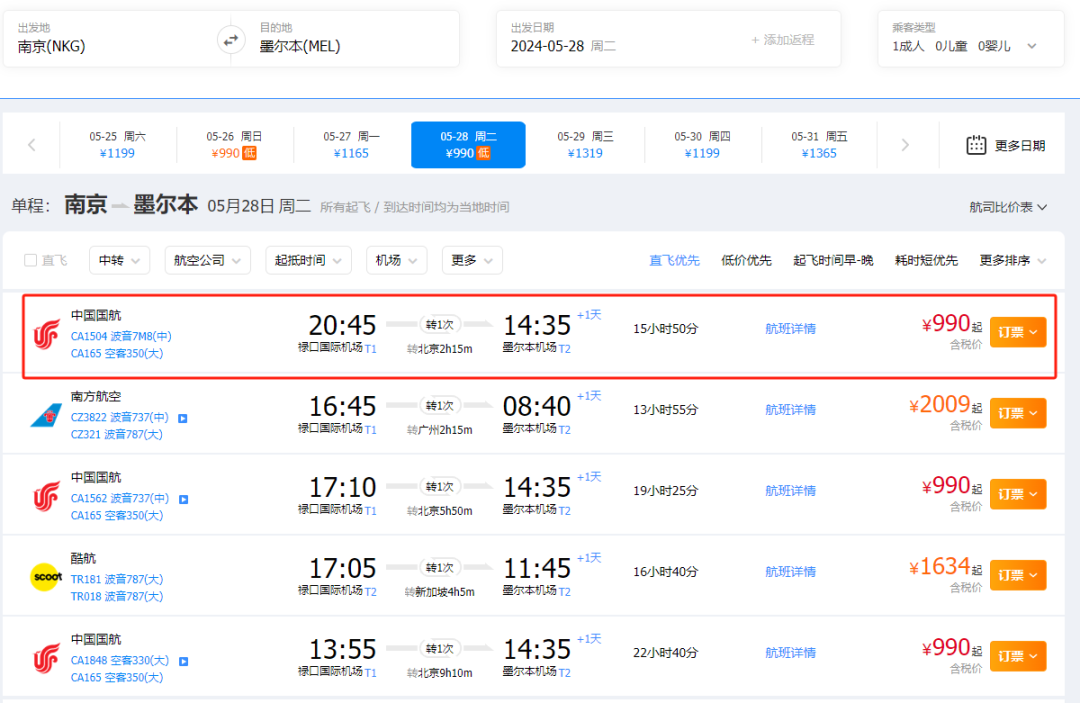Viewport: 1080px width, 703px height.
Task: Click flight number CZ321 波音787(大)
Action: point(117,434)
